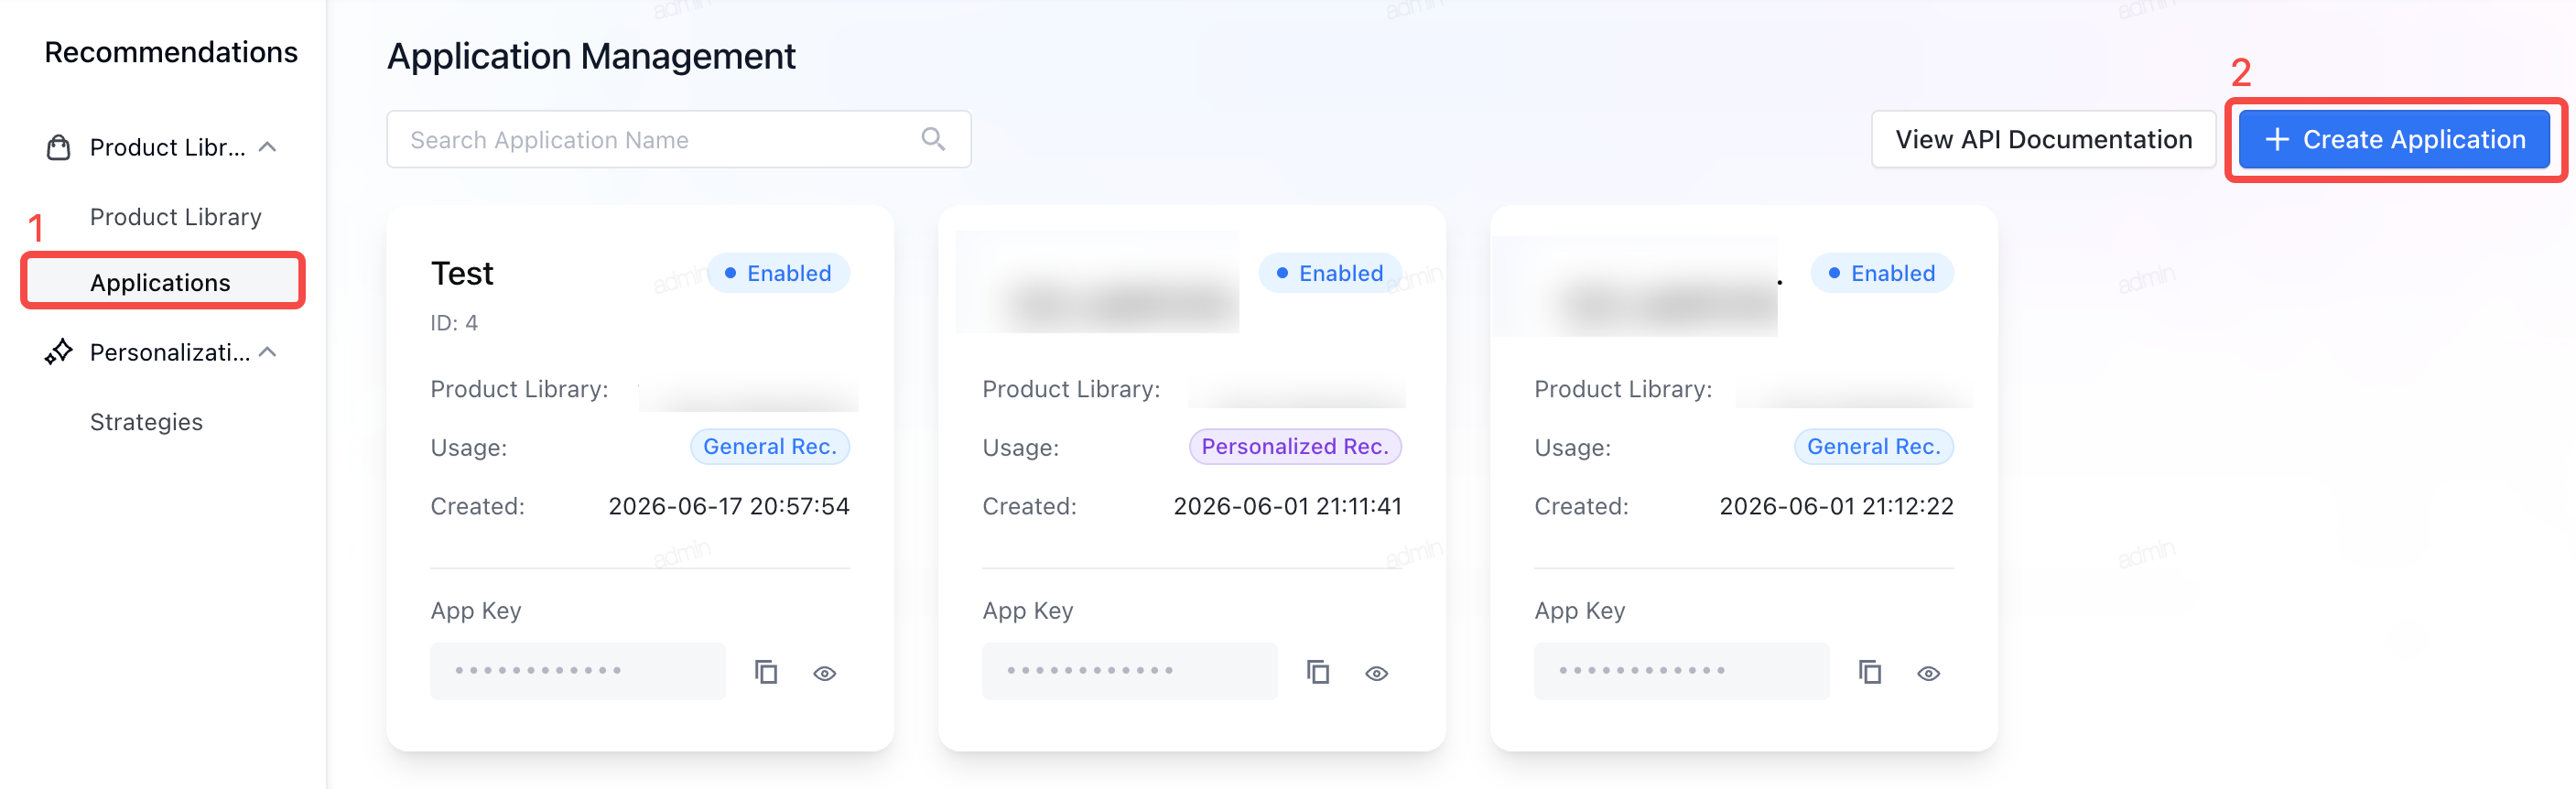This screenshot has height=789, width=2576.
Task: Reveal the Test application's App Key
Action: coord(825,673)
